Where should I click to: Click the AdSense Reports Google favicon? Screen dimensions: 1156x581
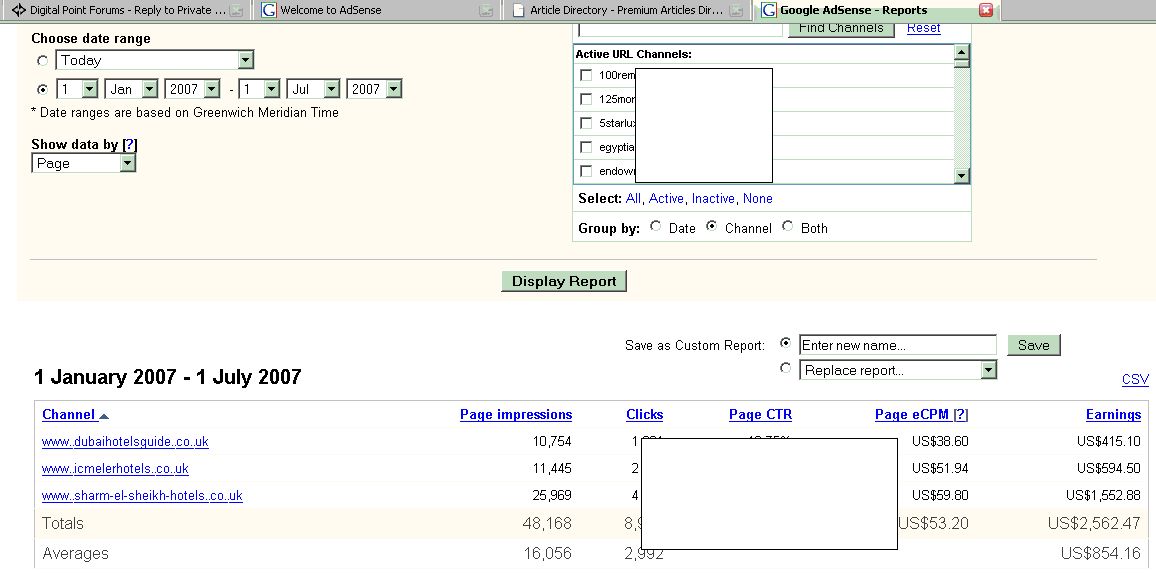click(769, 10)
